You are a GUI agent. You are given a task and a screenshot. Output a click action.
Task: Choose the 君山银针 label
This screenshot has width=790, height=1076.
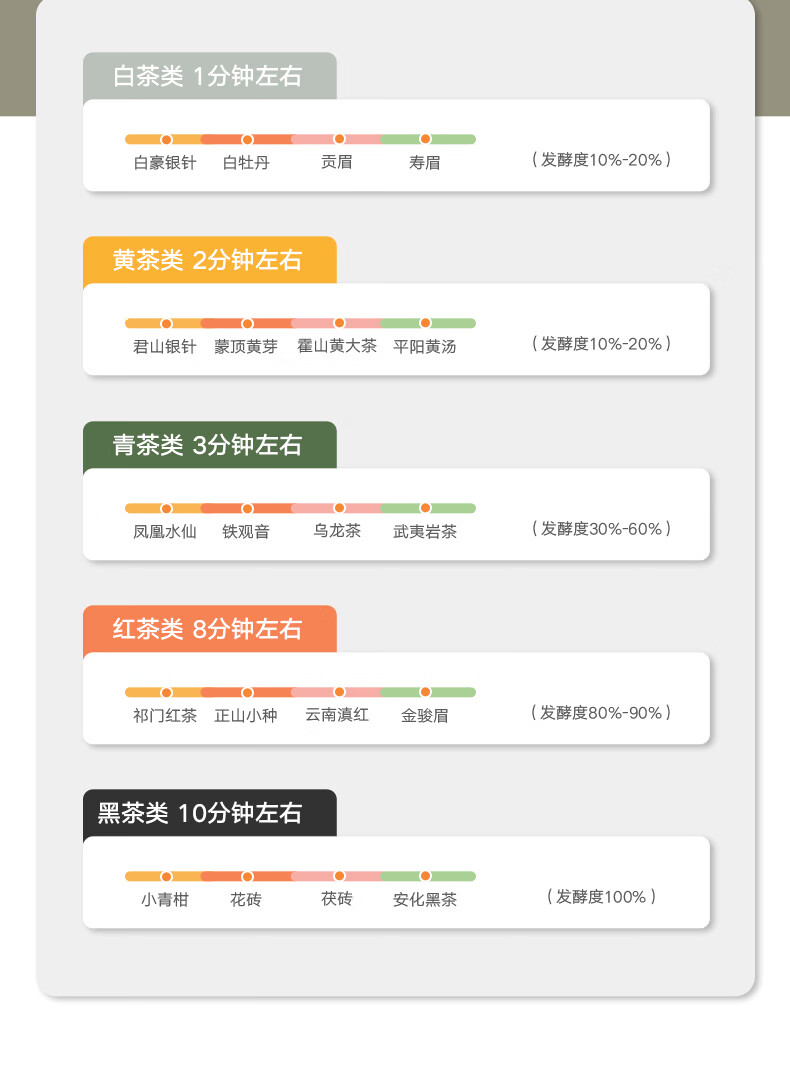(x=165, y=347)
